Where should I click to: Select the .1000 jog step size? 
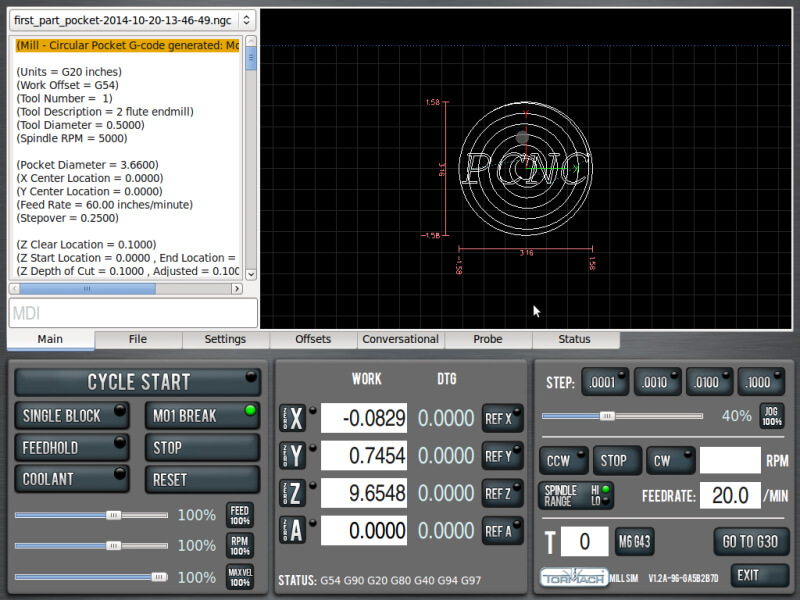coord(761,382)
